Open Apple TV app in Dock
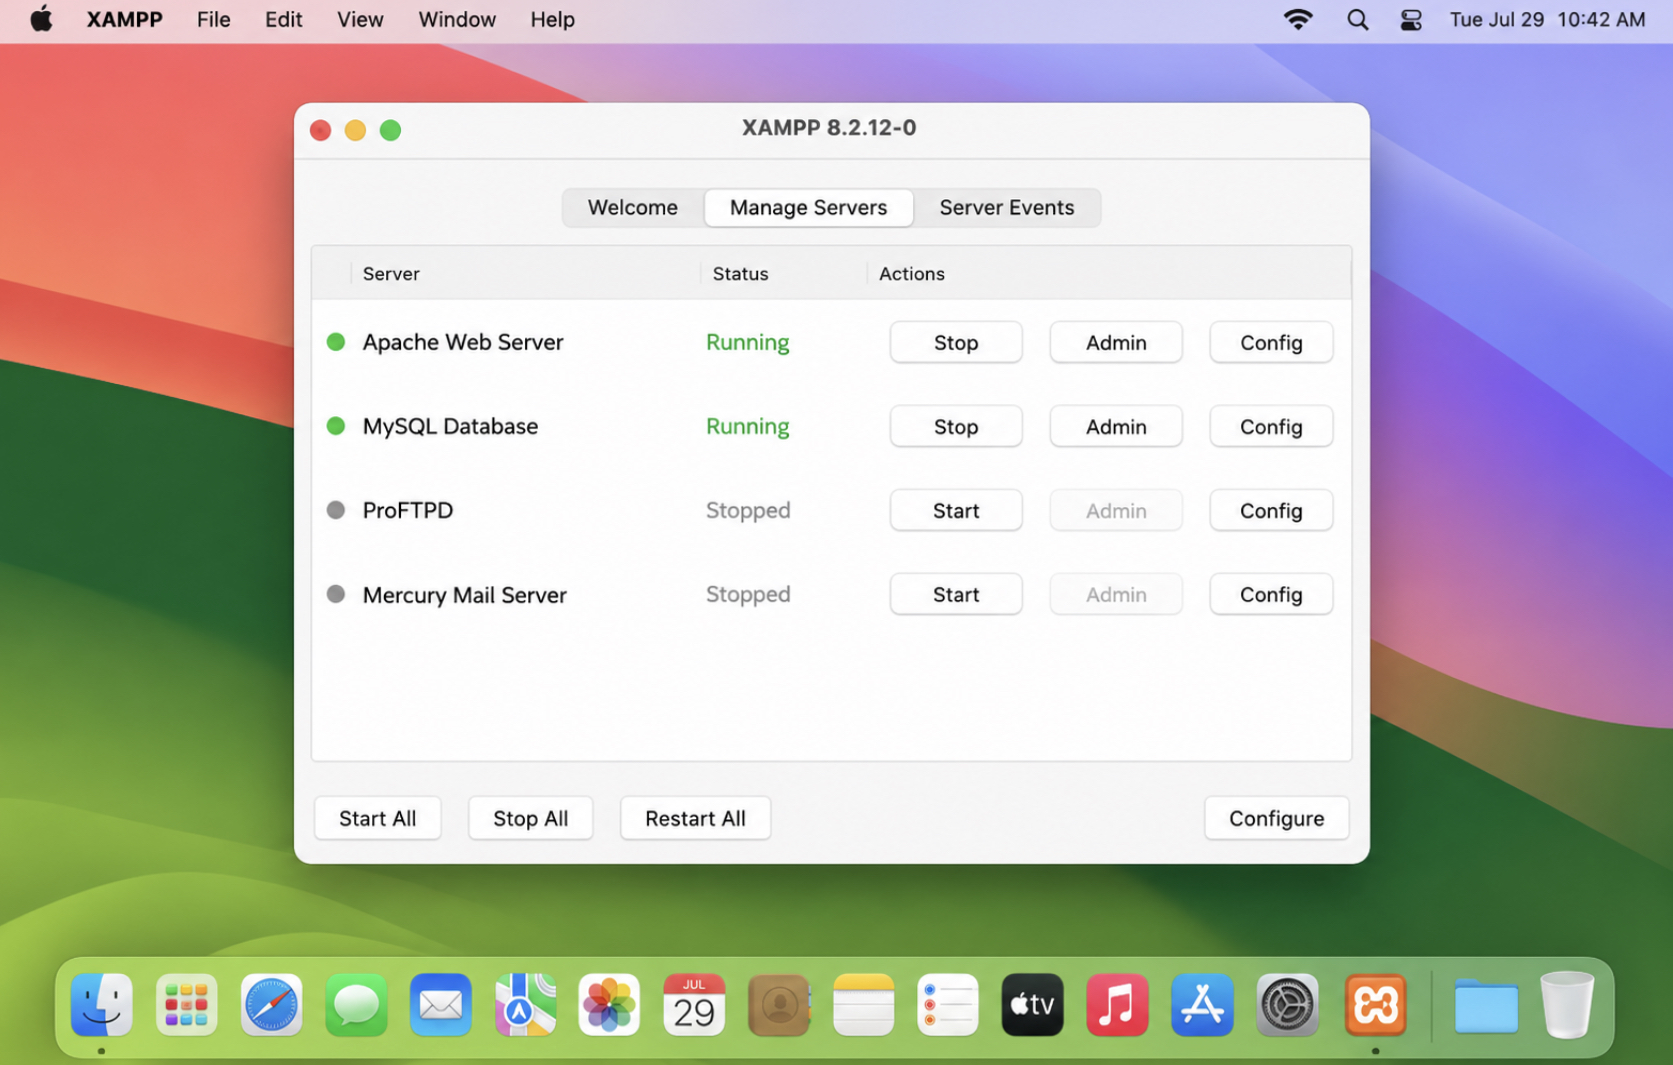Image resolution: width=1673 pixels, height=1065 pixels. coord(1032,1005)
